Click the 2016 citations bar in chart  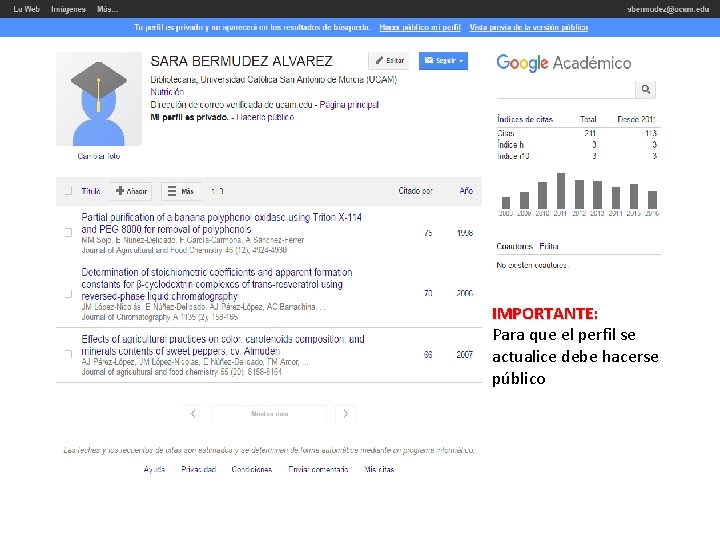[x=652, y=200]
